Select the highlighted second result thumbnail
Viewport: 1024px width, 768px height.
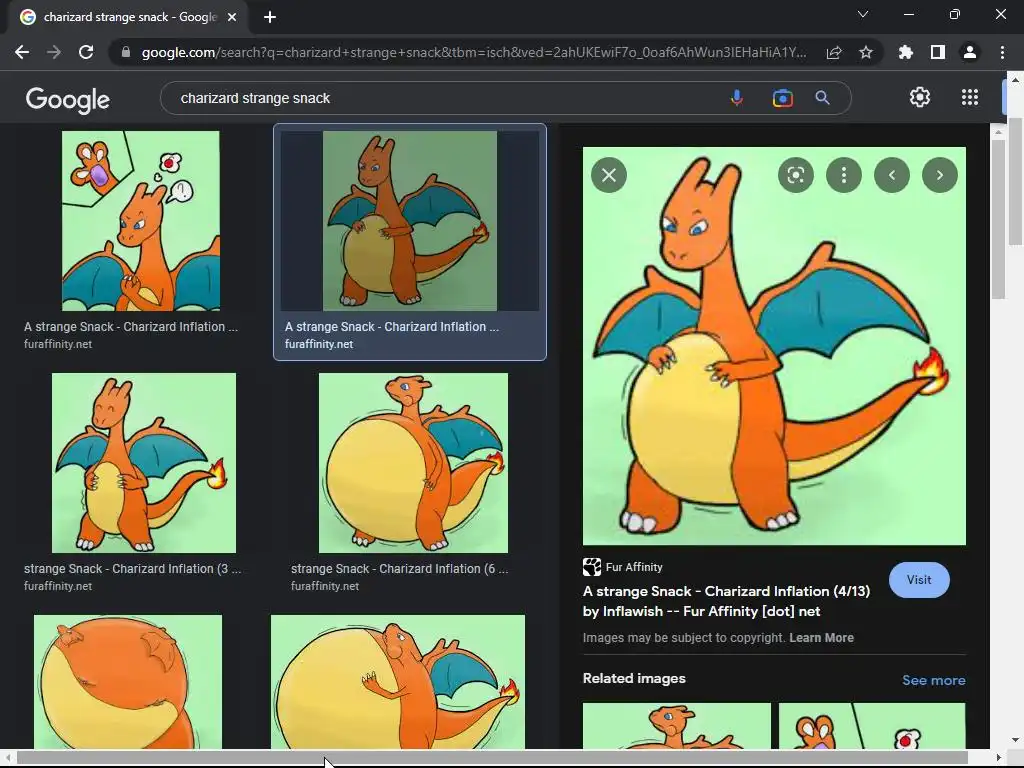click(x=409, y=221)
